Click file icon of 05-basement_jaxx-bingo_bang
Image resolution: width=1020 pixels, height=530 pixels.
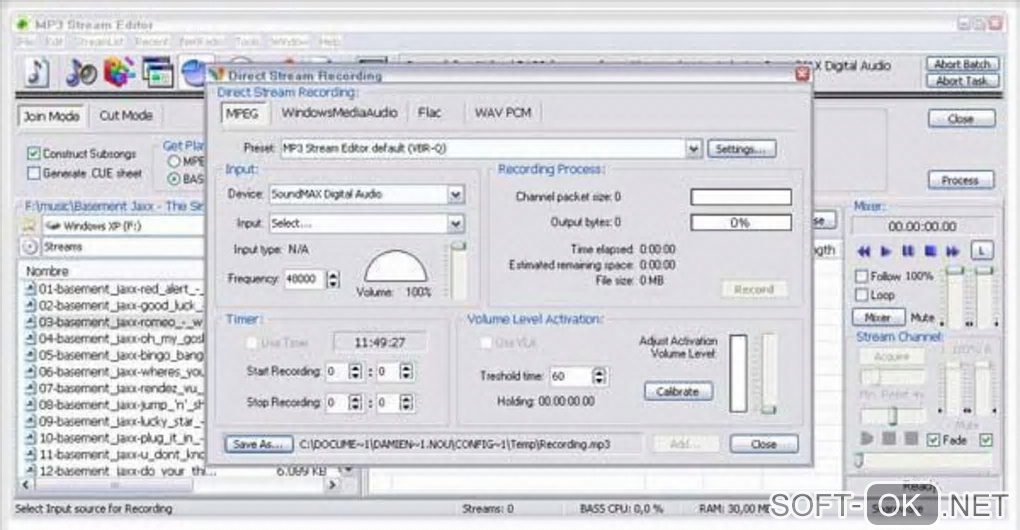click(30, 355)
